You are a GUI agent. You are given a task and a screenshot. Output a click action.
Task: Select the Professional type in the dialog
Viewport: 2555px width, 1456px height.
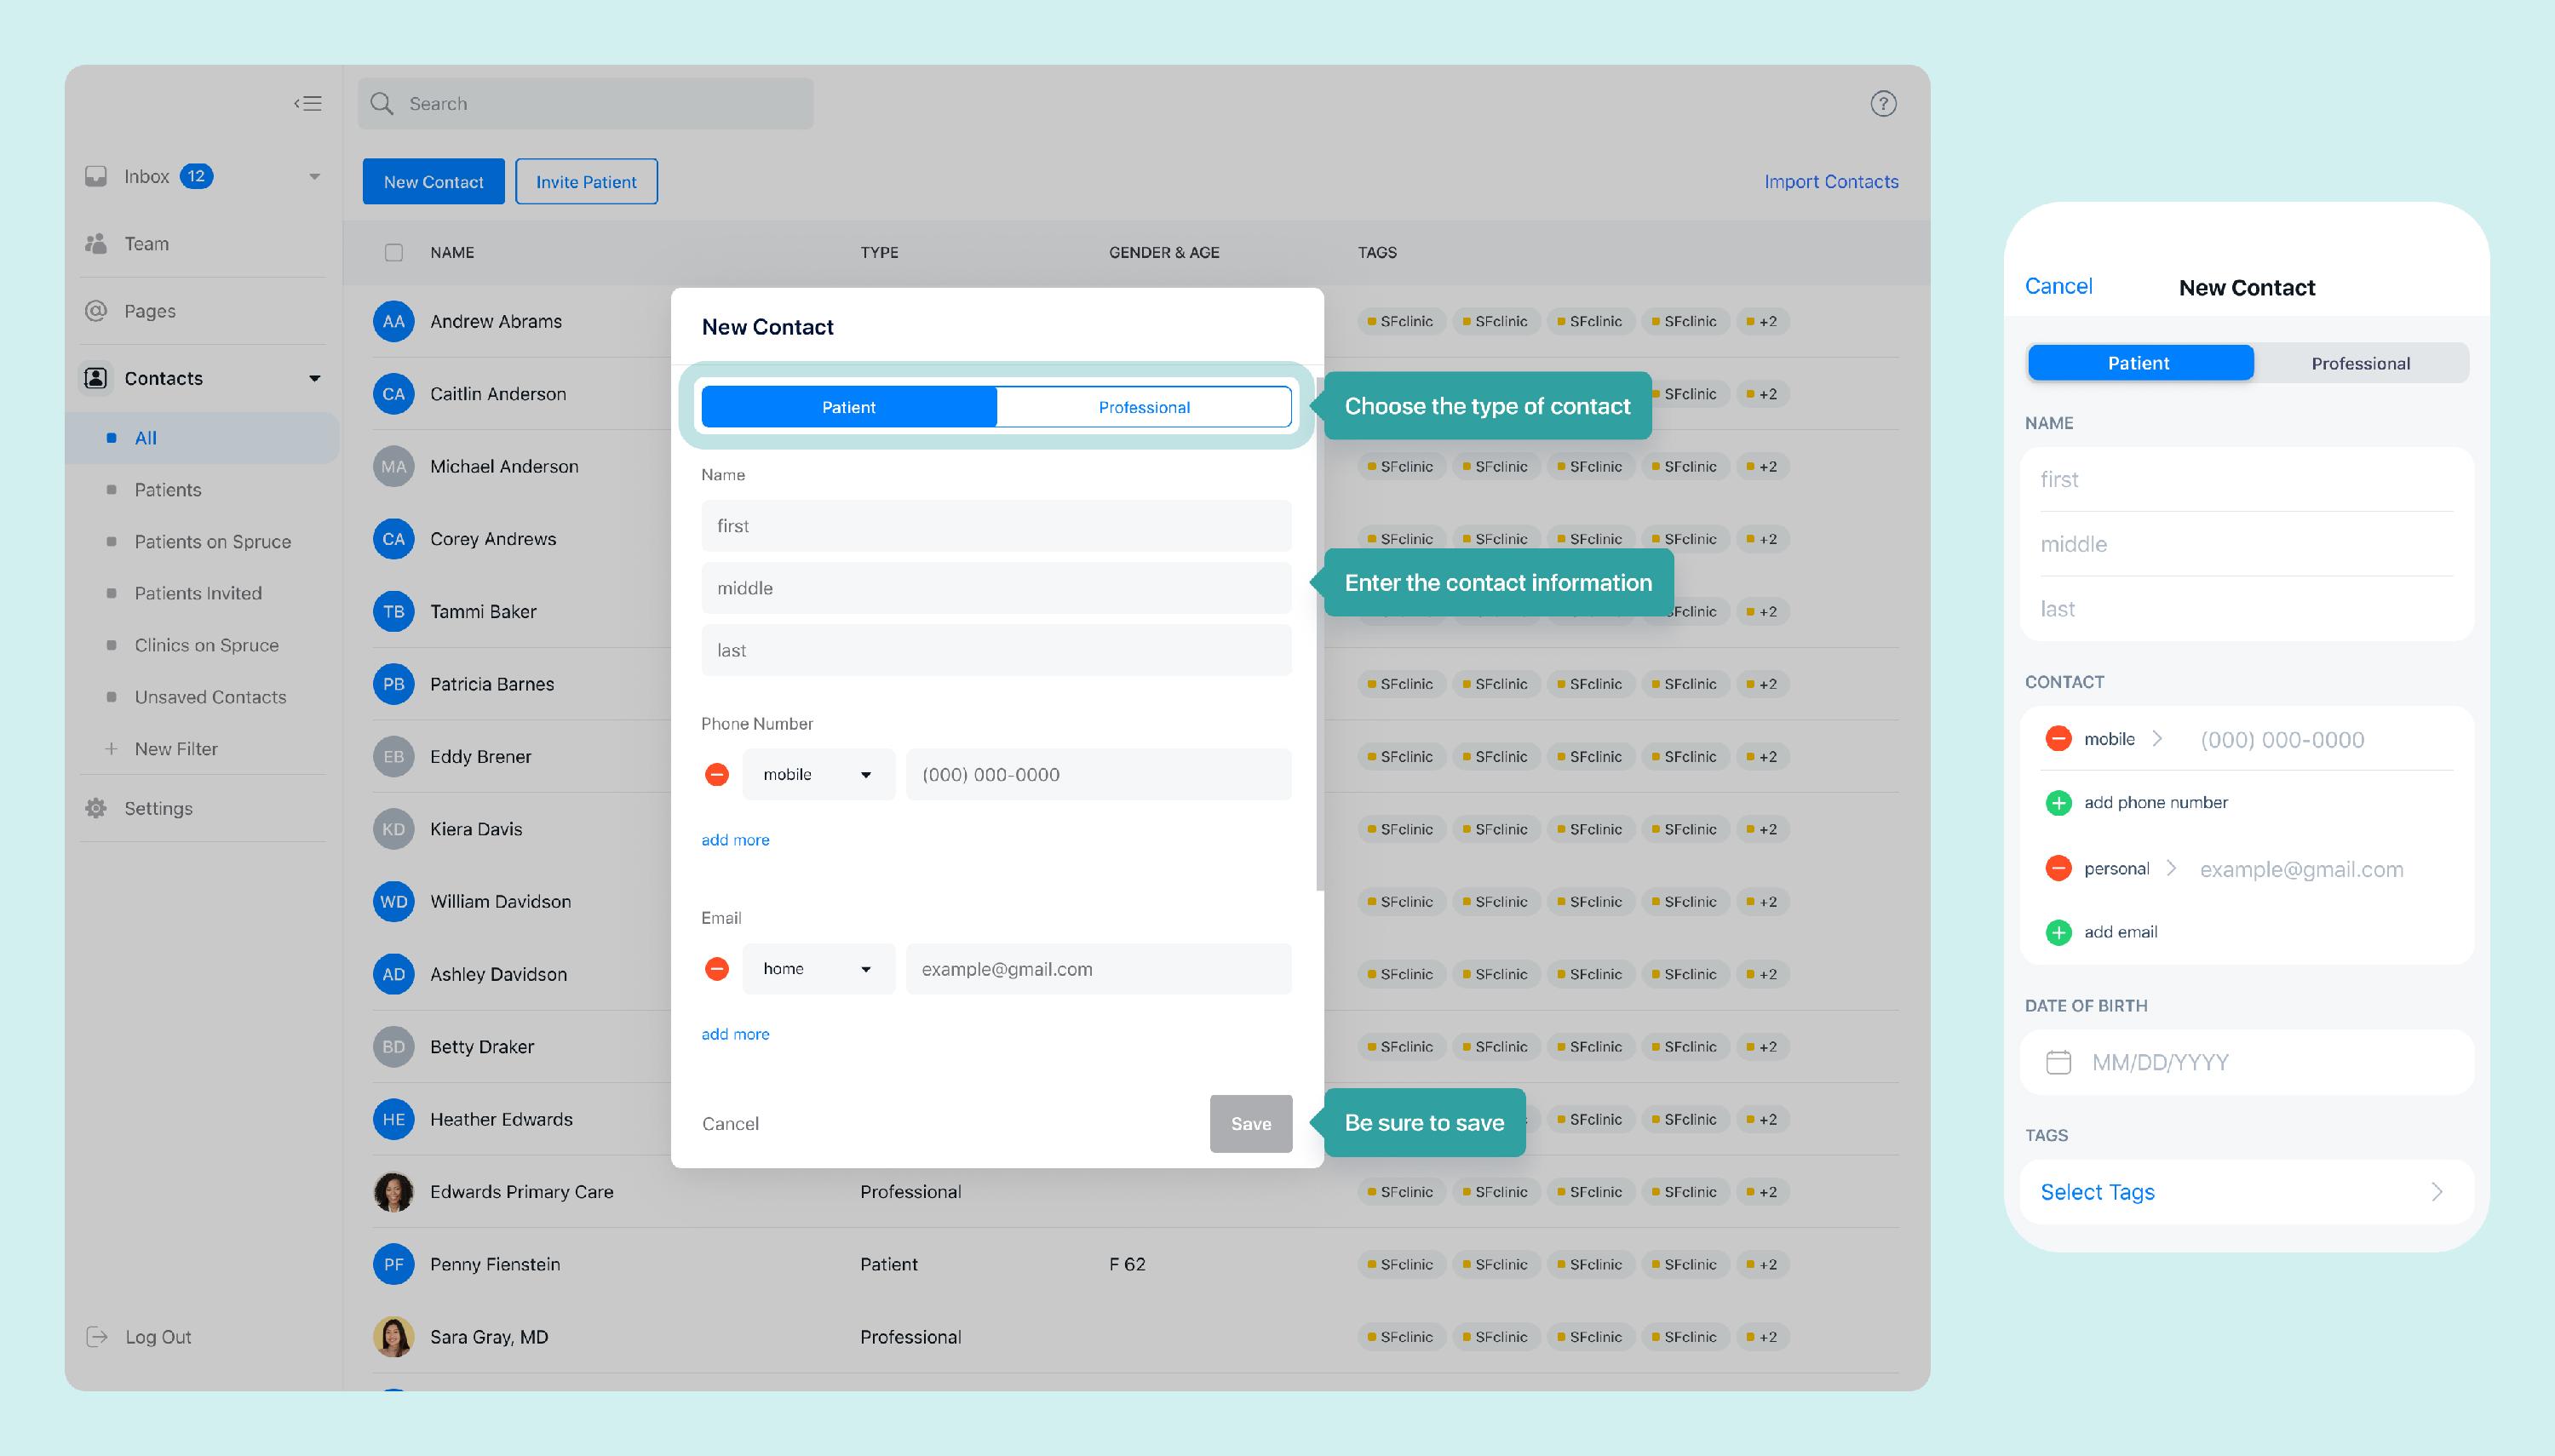coord(1143,407)
